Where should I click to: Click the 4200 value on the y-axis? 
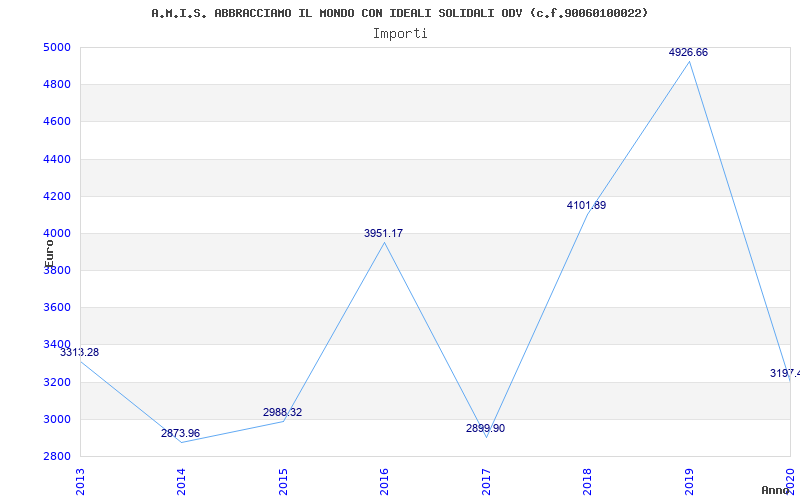[57, 196]
